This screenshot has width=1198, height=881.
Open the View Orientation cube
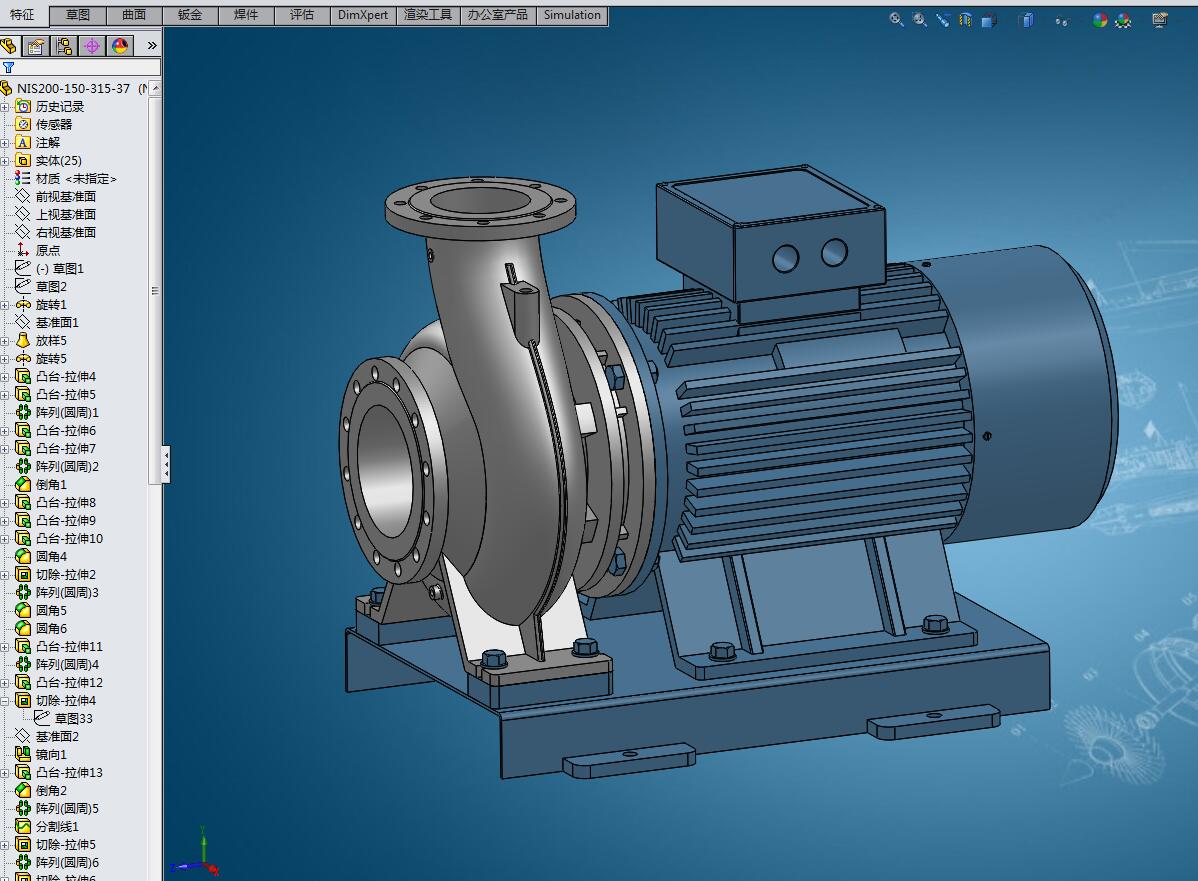coord(988,19)
